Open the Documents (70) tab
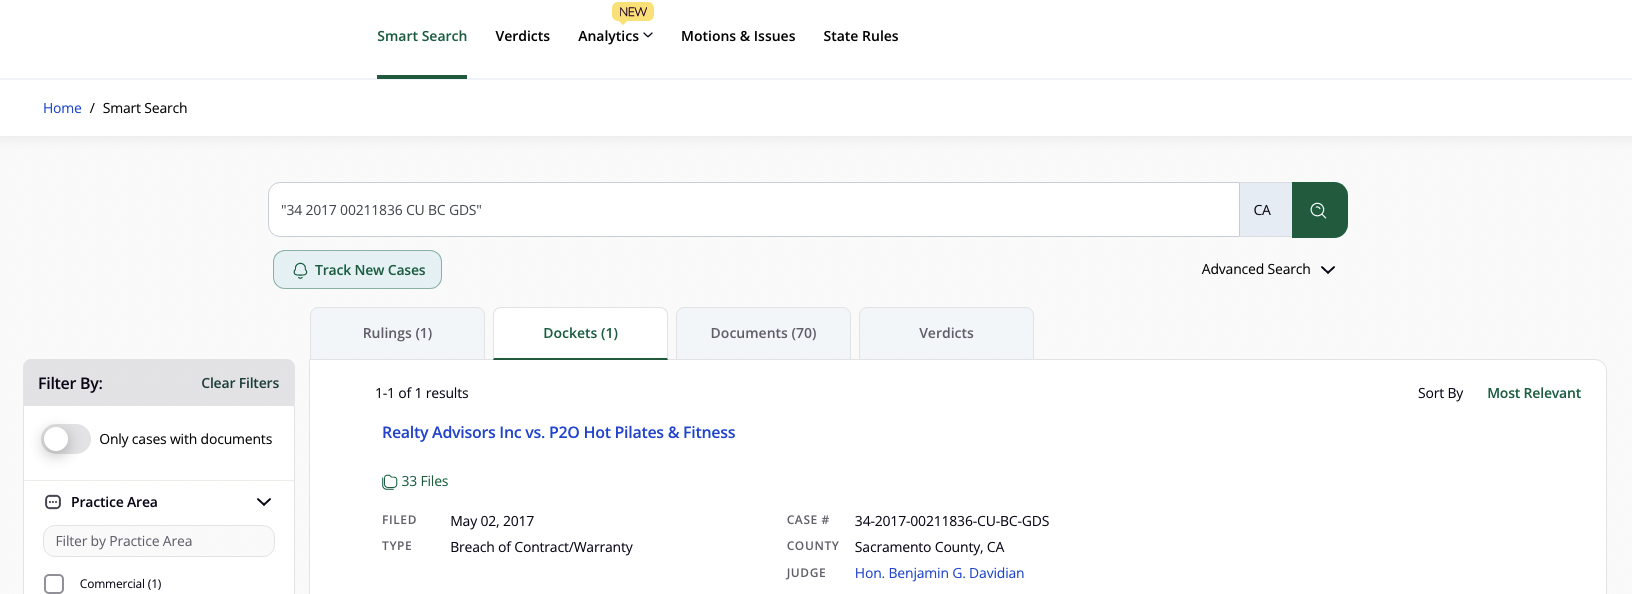The image size is (1632, 594). click(x=763, y=333)
